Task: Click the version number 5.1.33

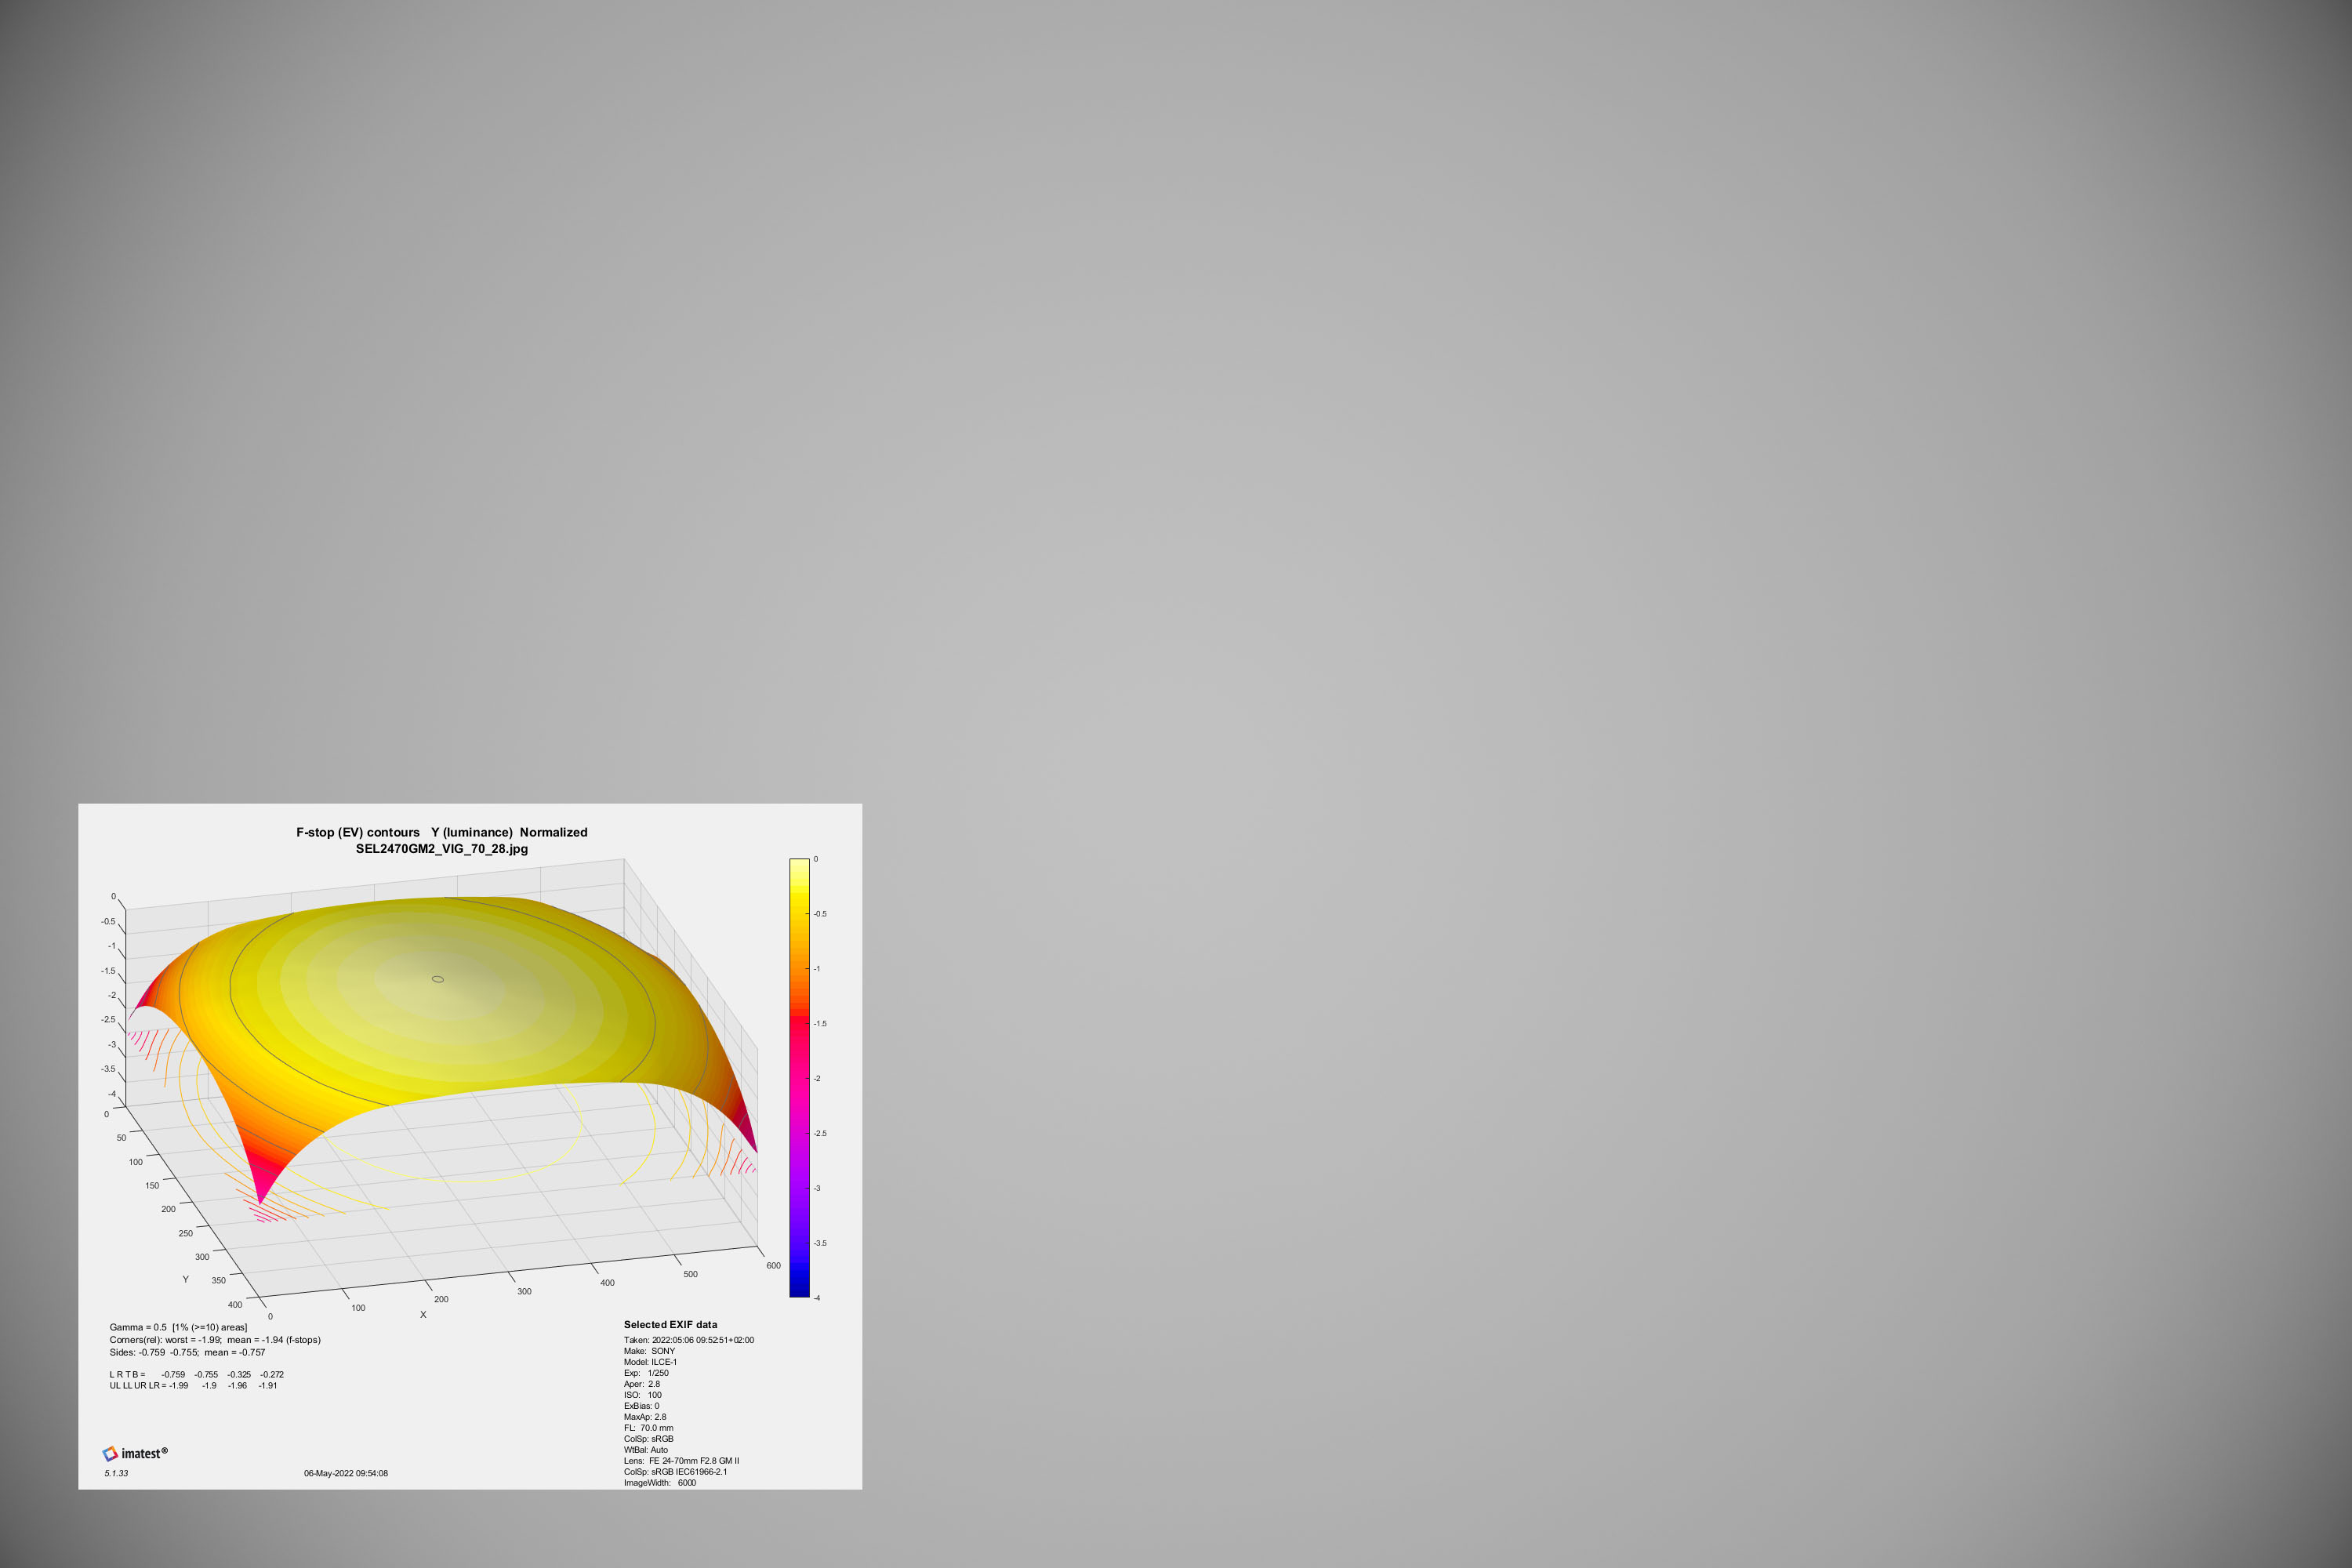Action: (116, 1473)
